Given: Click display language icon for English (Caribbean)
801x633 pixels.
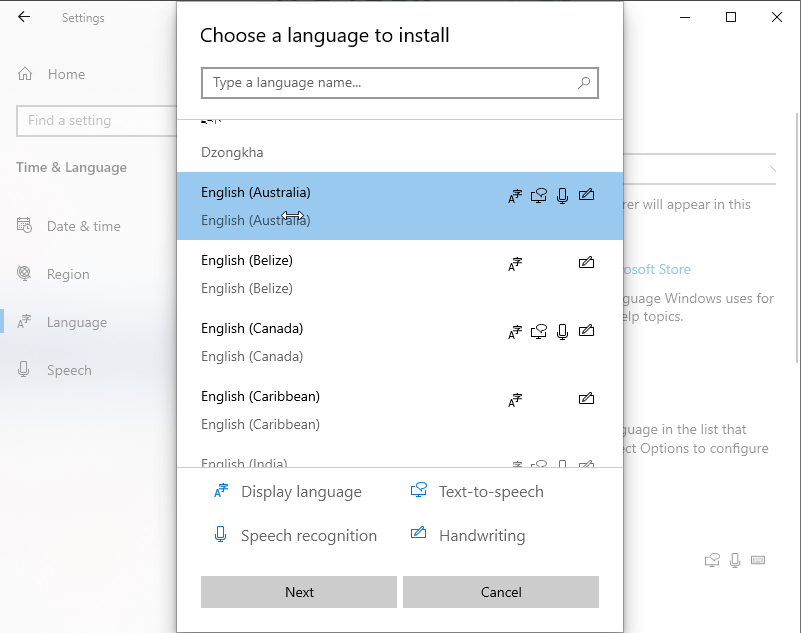Looking at the screenshot, I should tap(515, 400).
